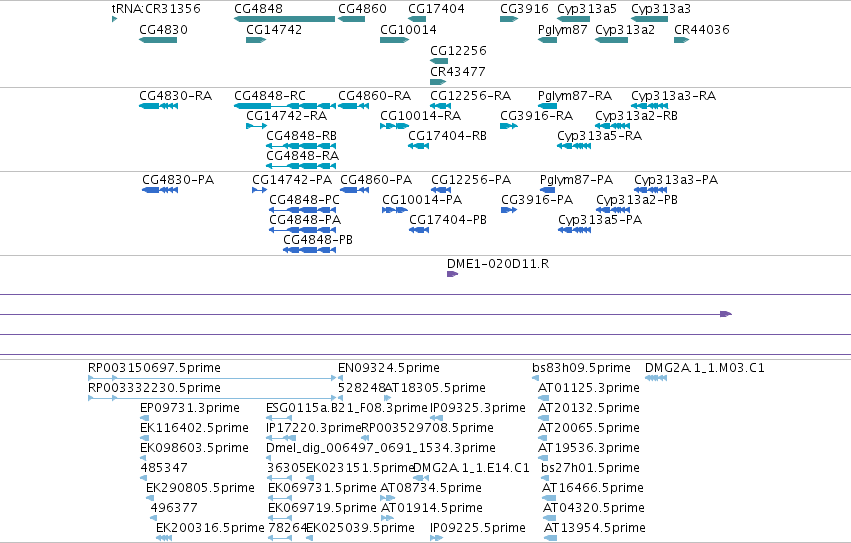This screenshot has width=851, height=543.
Task: Select the CG12256-RA transcript label
Action: pos(471,96)
